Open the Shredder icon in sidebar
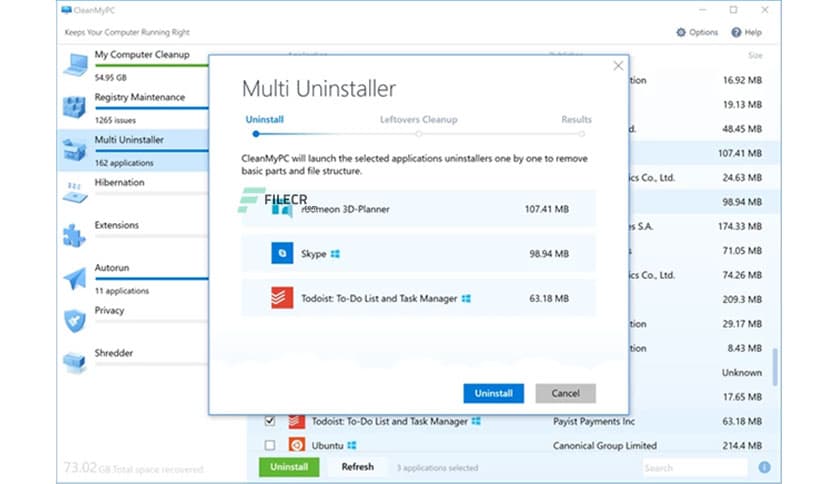Image resolution: width=836 pixels, height=484 pixels. tap(74, 362)
